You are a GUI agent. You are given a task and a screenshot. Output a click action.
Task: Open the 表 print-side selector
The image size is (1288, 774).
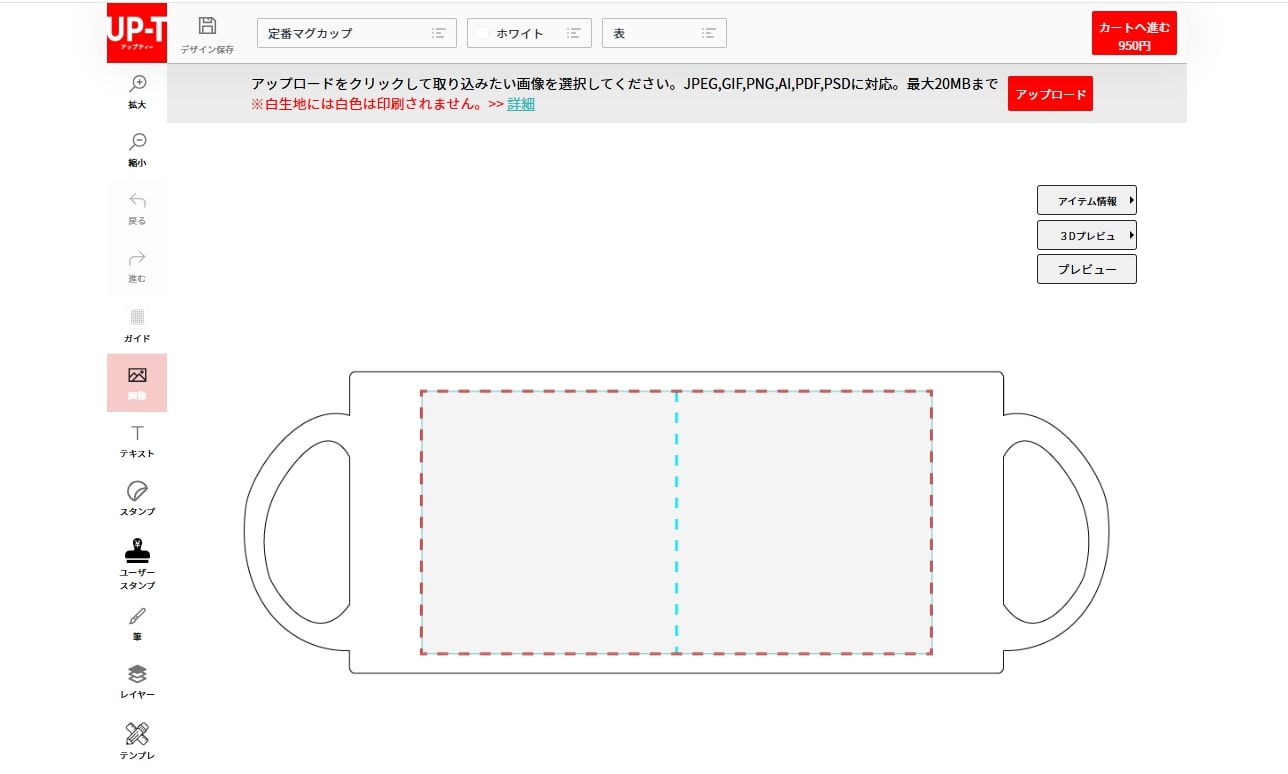click(664, 32)
